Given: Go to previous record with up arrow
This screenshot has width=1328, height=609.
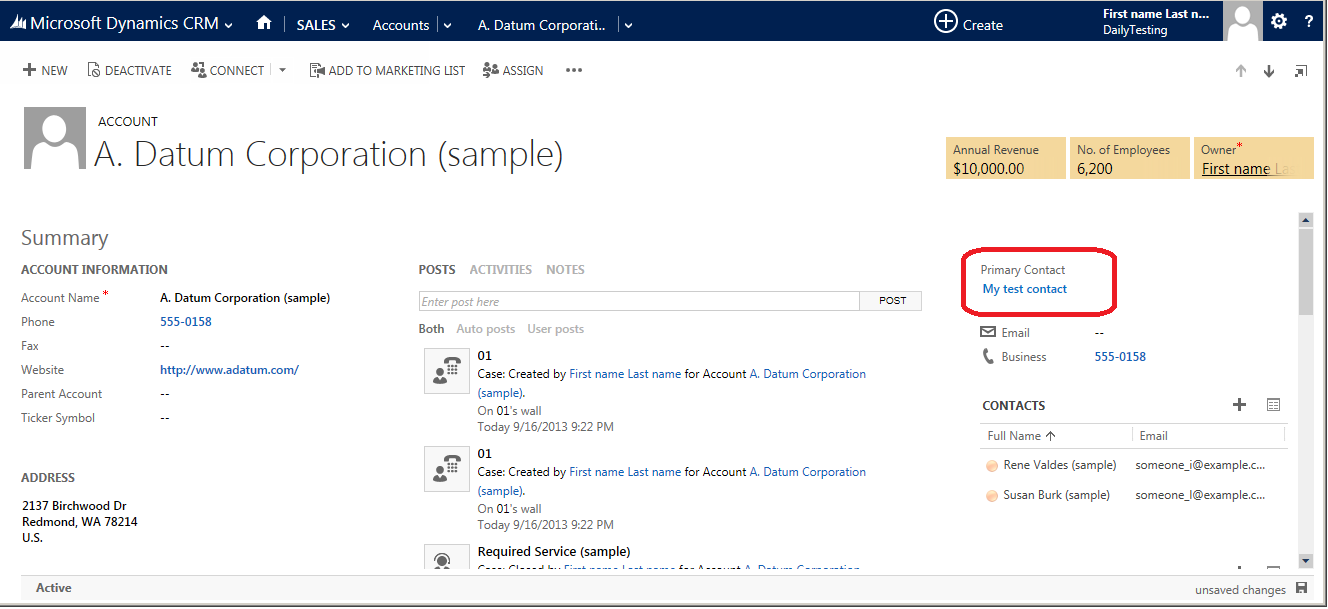Looking at the screenshot, I should (1241, 71).
